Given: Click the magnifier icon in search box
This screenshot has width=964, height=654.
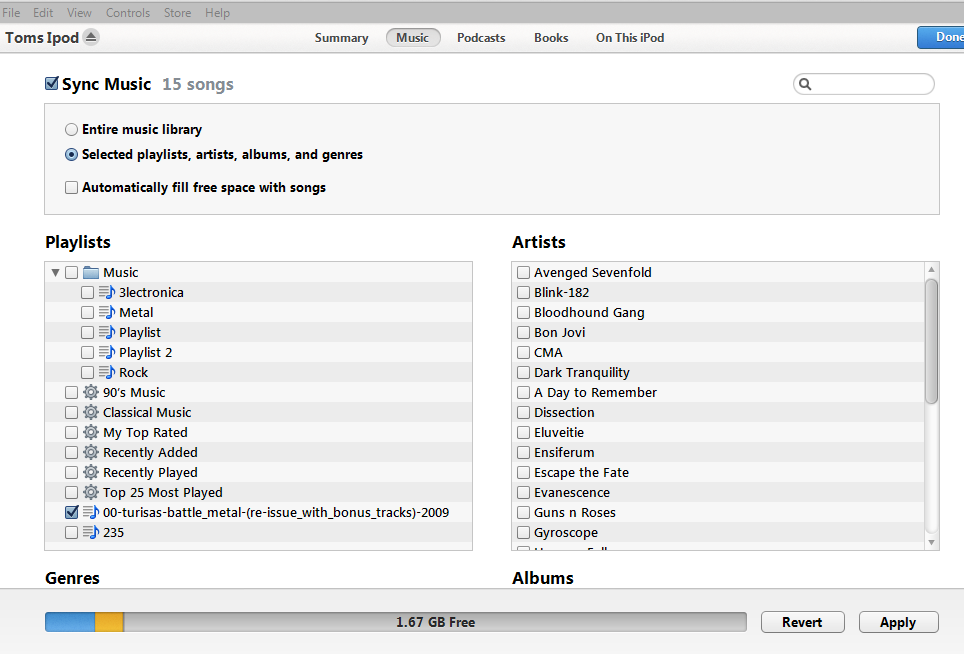Looking at the screenshot, I should [x=805, y=84].
